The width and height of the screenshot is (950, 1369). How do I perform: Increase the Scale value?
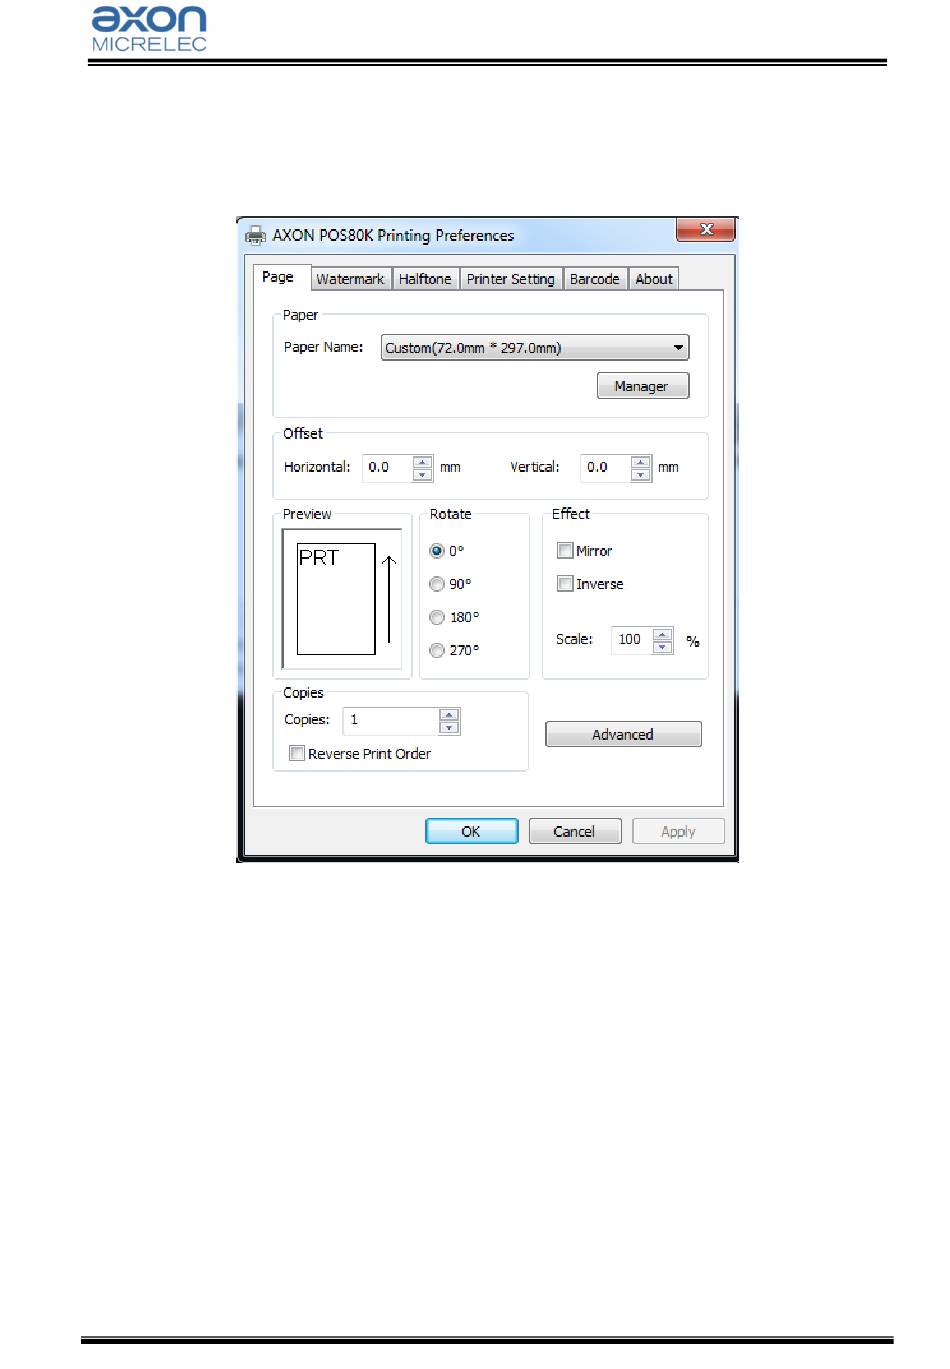(x=663, y=634)
